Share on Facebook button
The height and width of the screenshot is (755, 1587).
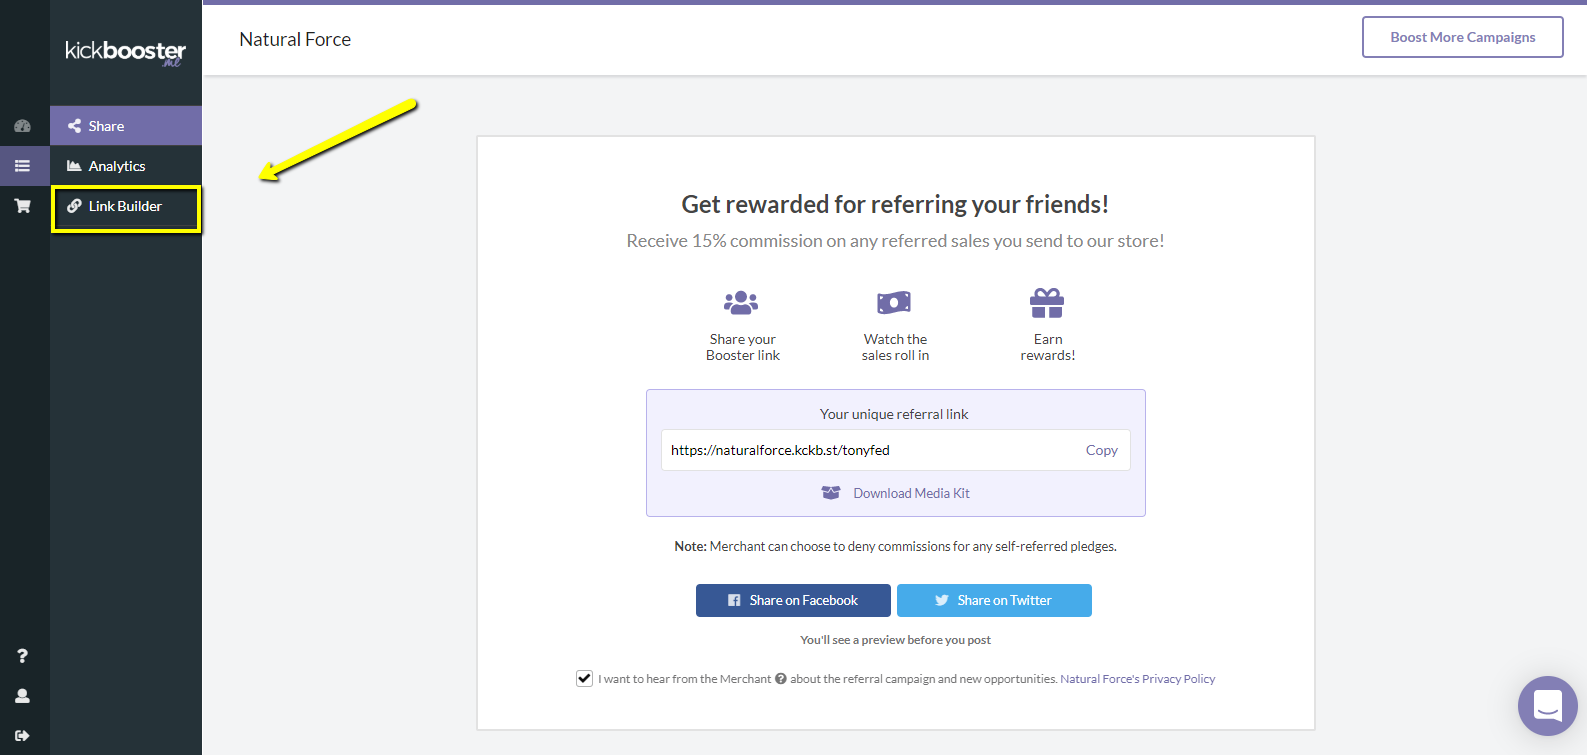tap(793, 600)
